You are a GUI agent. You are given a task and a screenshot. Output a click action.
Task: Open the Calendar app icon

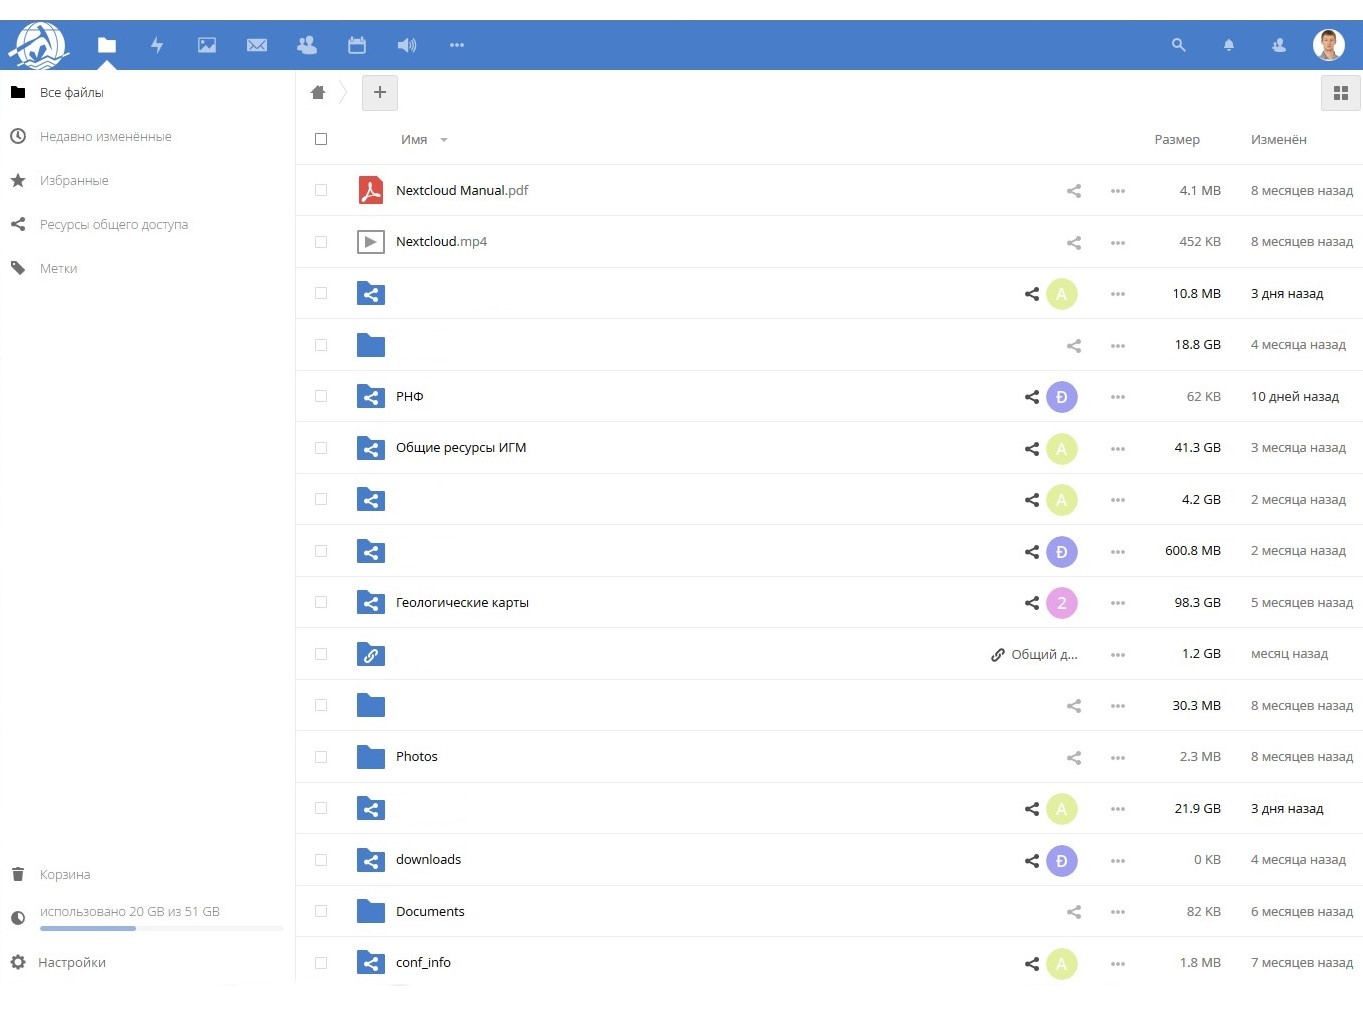(357, 45)
